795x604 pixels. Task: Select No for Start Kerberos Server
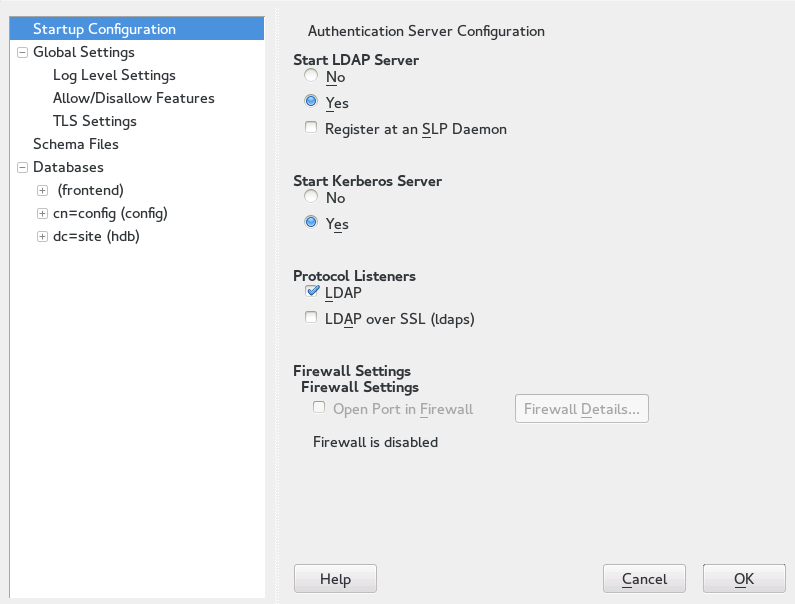(x=312, y=197)
